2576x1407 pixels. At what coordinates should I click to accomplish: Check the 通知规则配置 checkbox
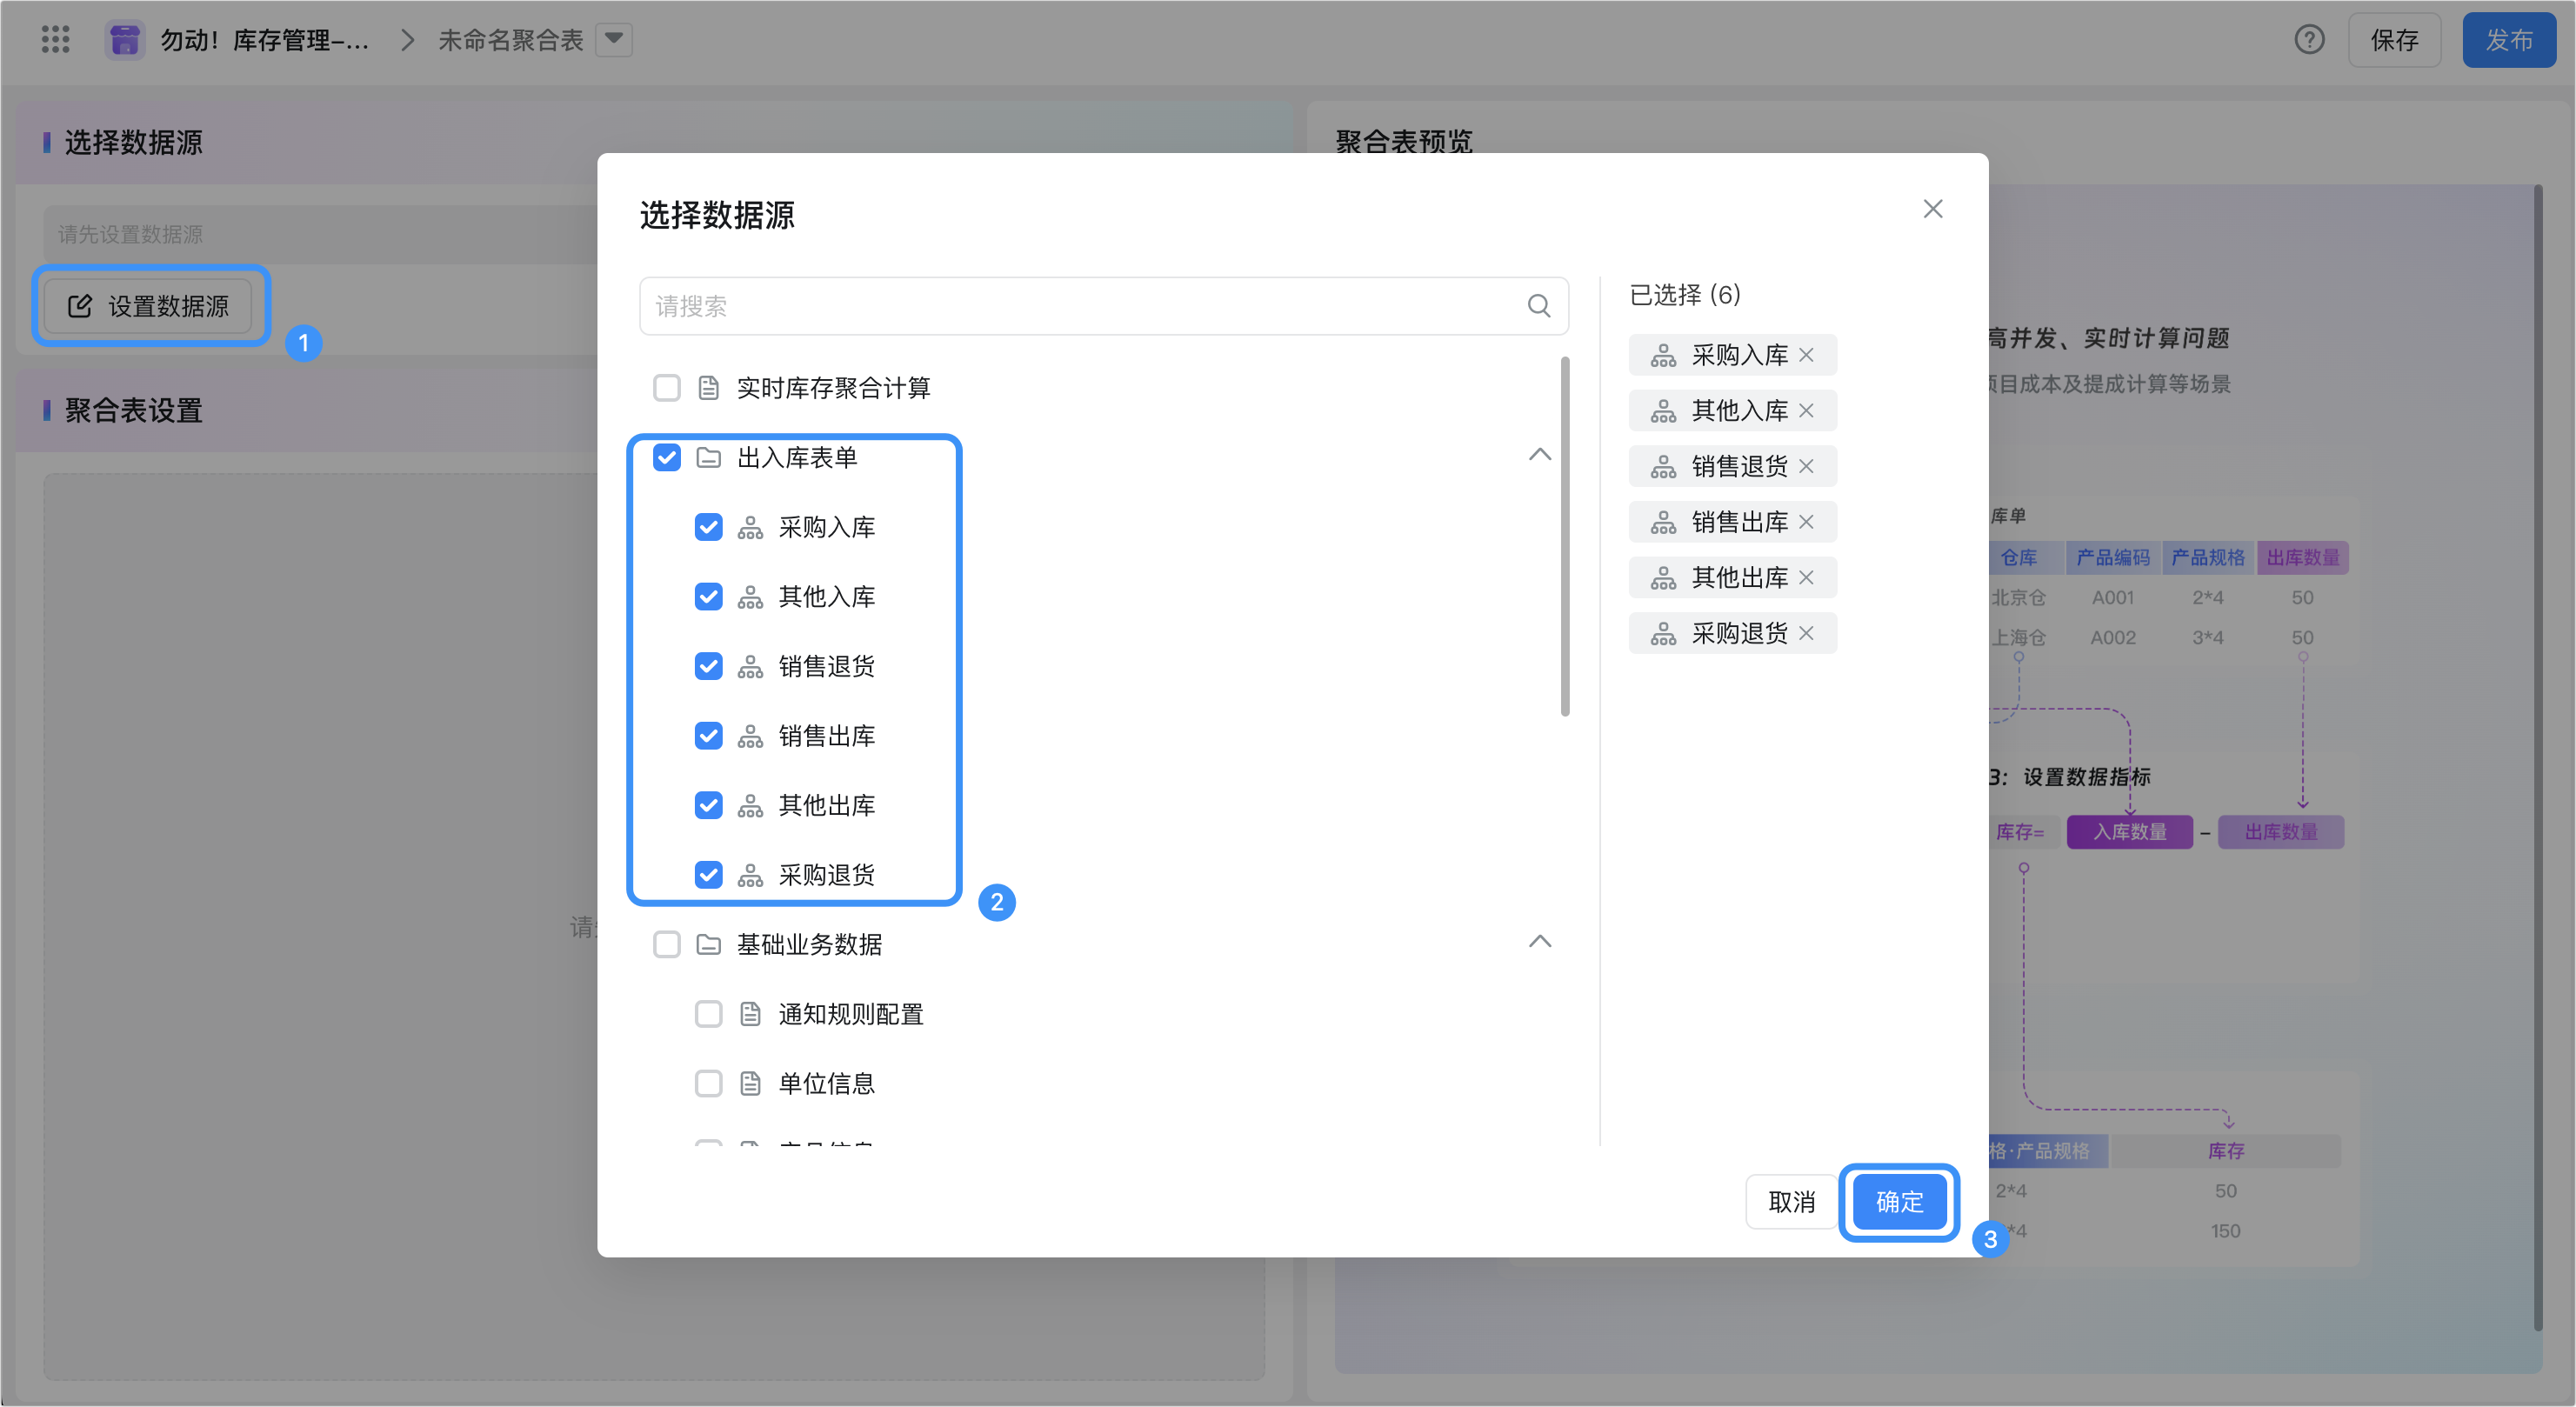[x=708, y=1015]
